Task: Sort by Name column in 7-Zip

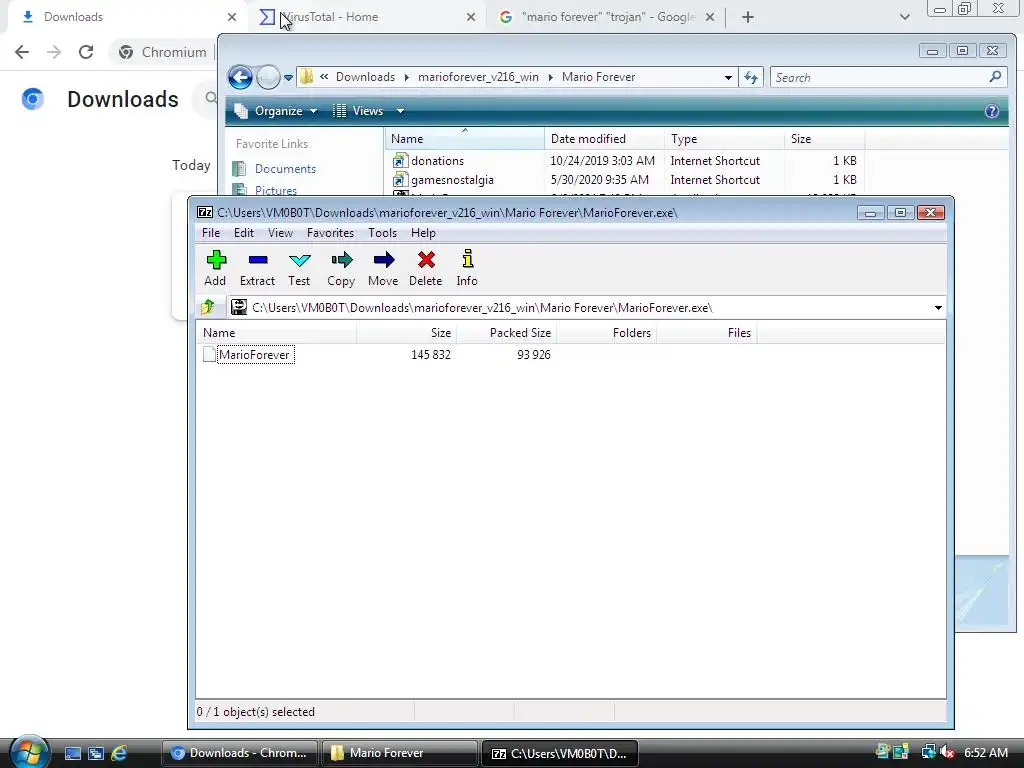Action: coord(277,333)
